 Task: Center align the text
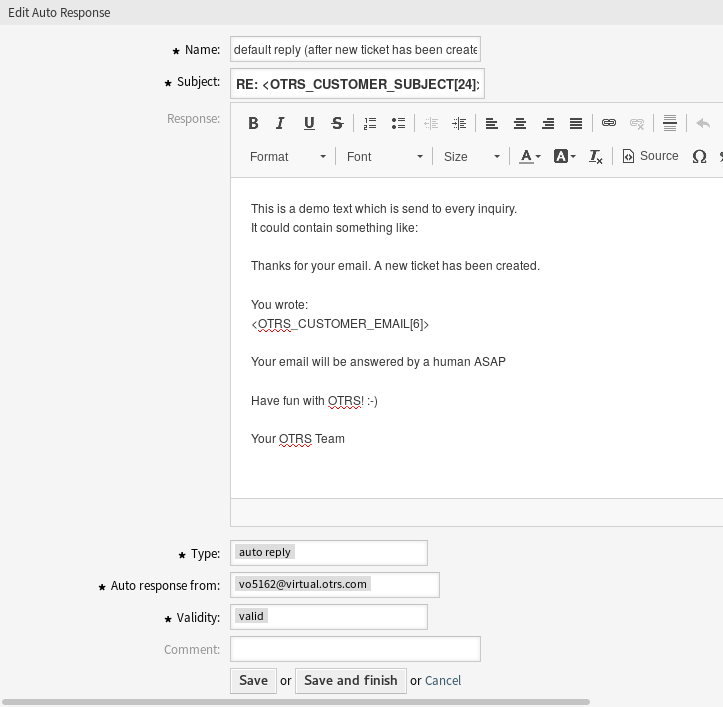[520, 123]
